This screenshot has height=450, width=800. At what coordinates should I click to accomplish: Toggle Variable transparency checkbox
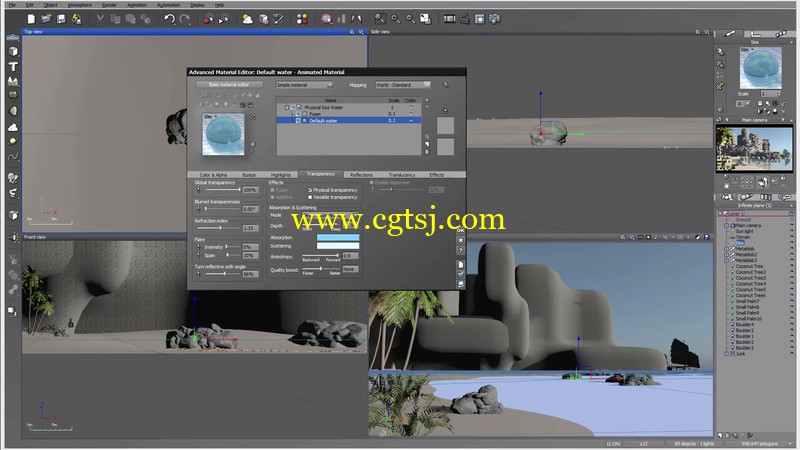(x=310, y=197)
